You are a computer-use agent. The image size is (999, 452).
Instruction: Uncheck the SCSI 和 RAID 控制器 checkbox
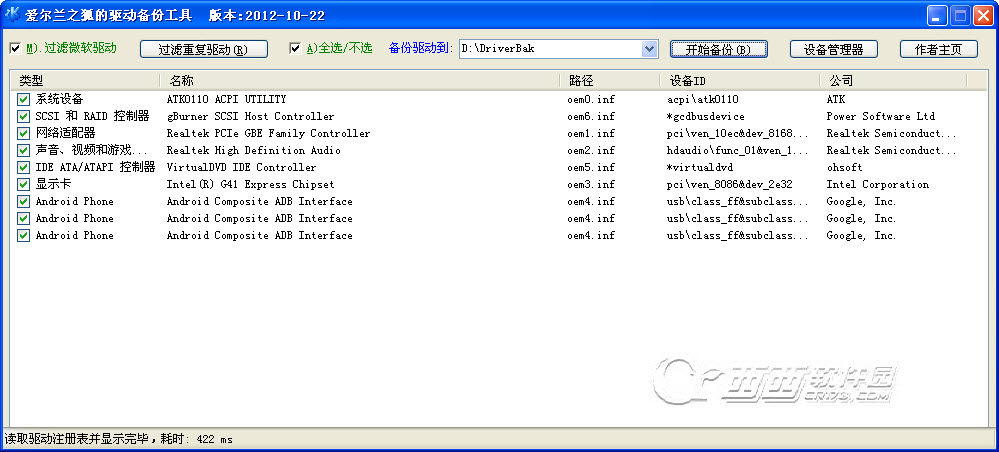click(x=24, y=117)
